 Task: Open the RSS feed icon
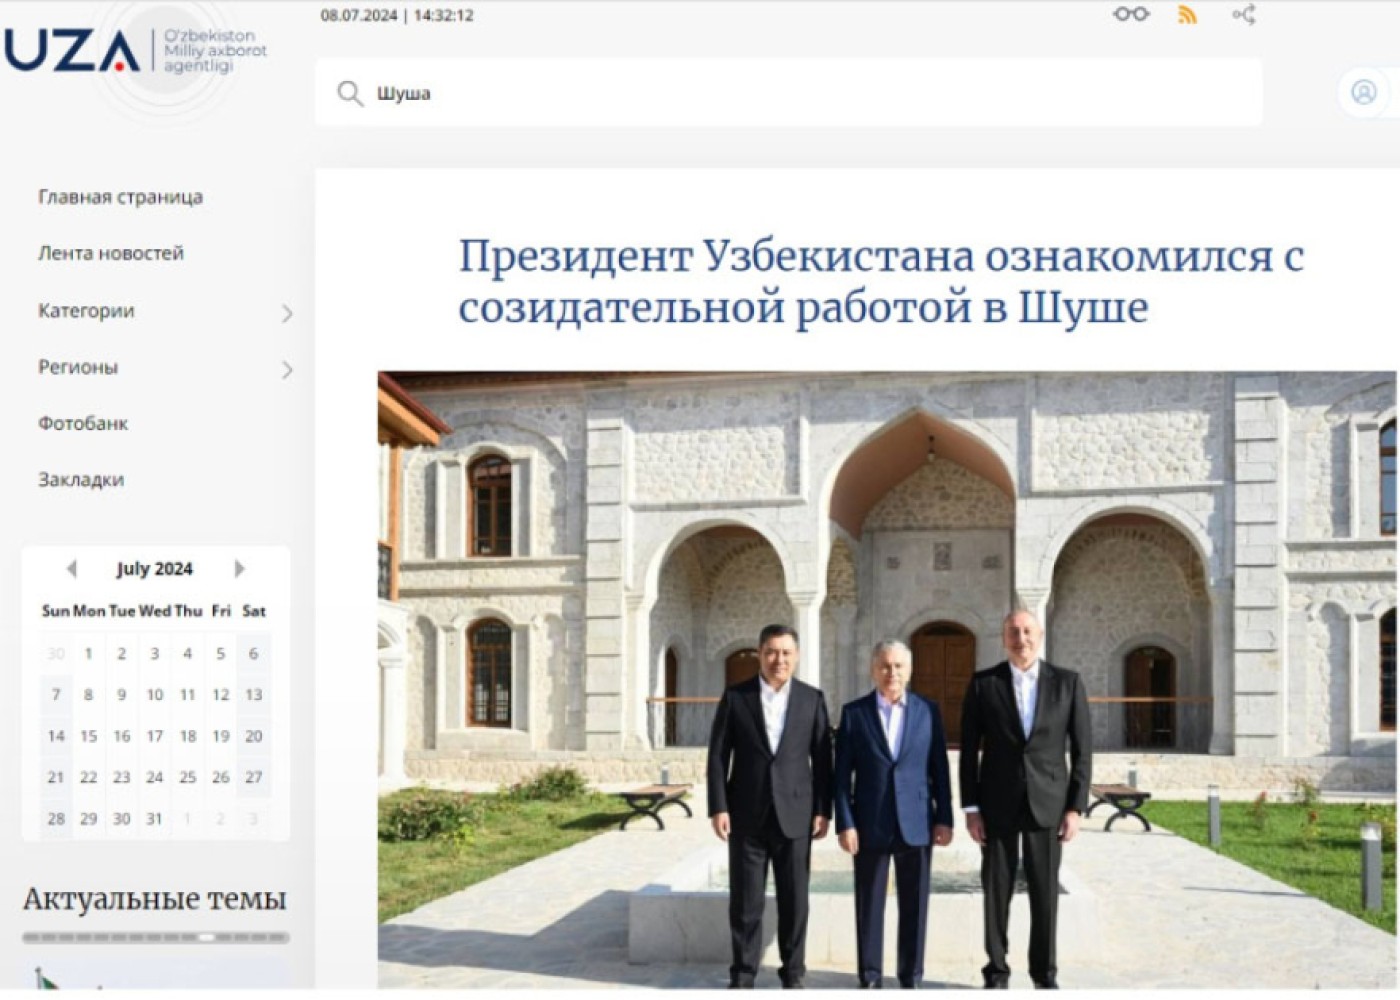[1187, 15]
